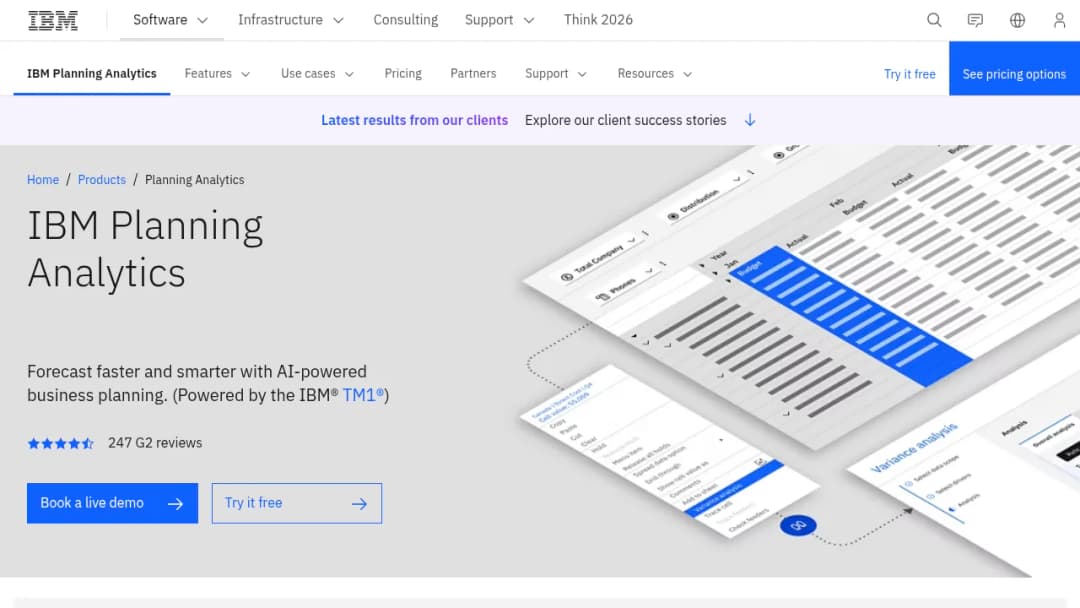Viewport: 1080px width, 608px height.
Task: Select the IBM Planning Analytics tab
Action: click(92, 74)
